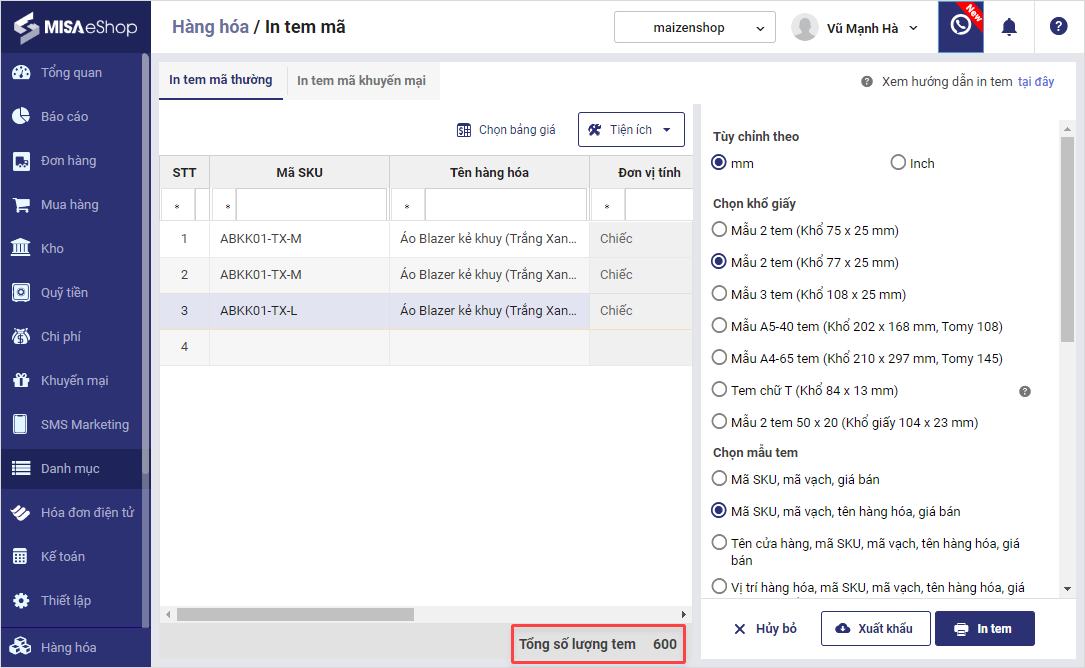Click the Hàng hóa boxes icon

click(21, 647)
